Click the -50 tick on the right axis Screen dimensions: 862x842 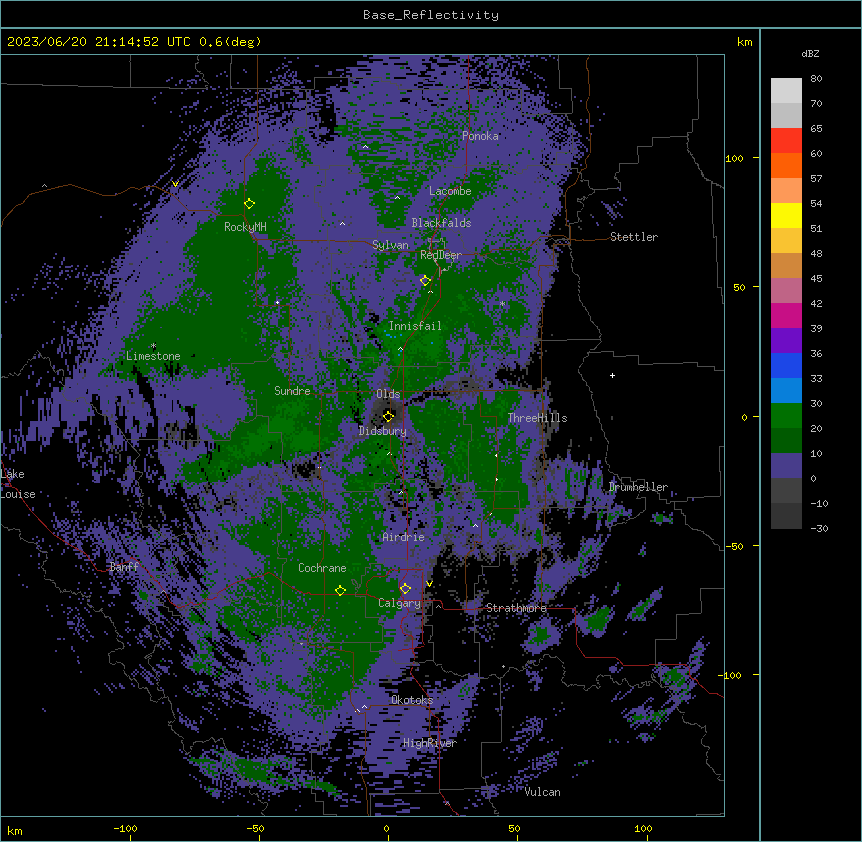(734, 546)
